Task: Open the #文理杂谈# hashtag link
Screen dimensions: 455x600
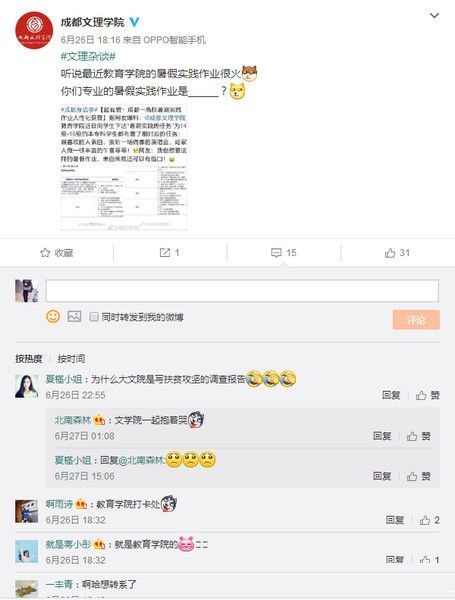Action: point(88,56)
